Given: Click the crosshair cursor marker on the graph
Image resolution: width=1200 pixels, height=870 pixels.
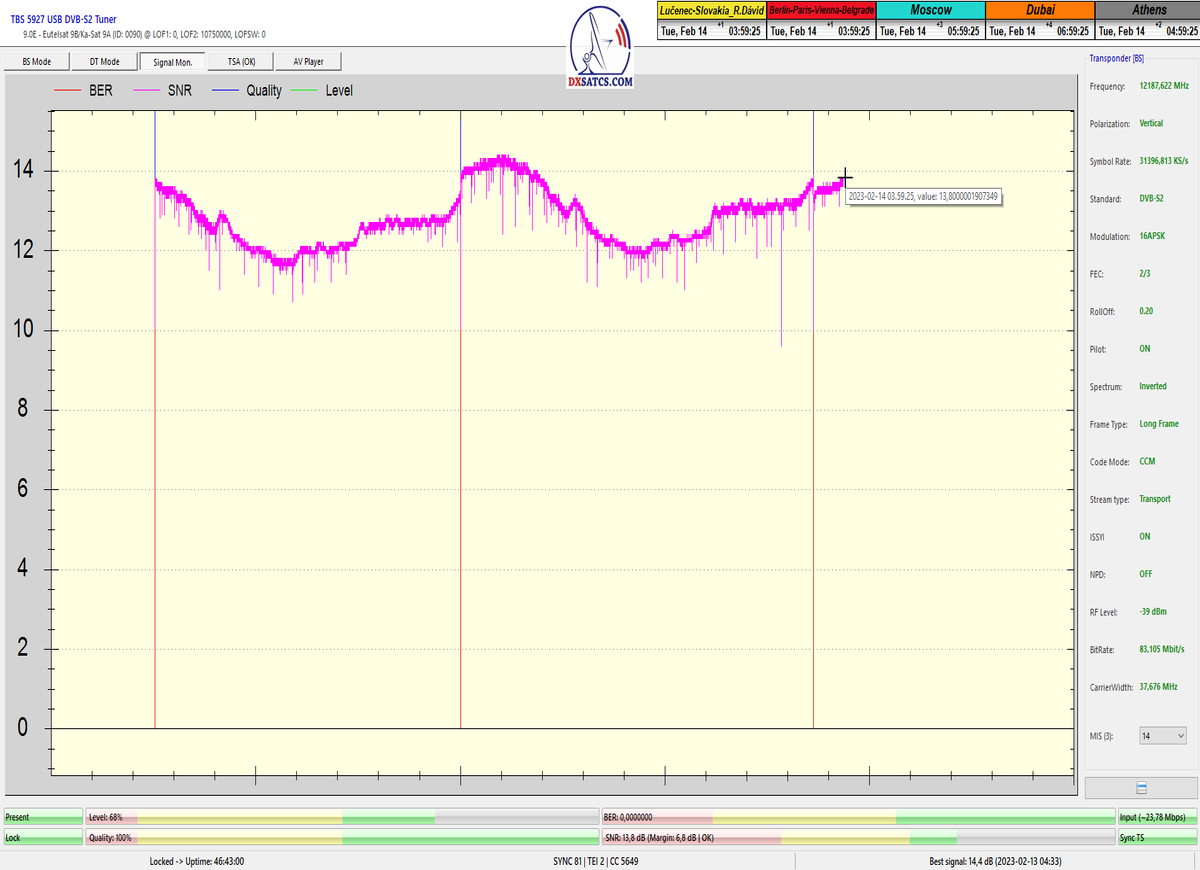Looking at the screenshot, I should (845, 178).
